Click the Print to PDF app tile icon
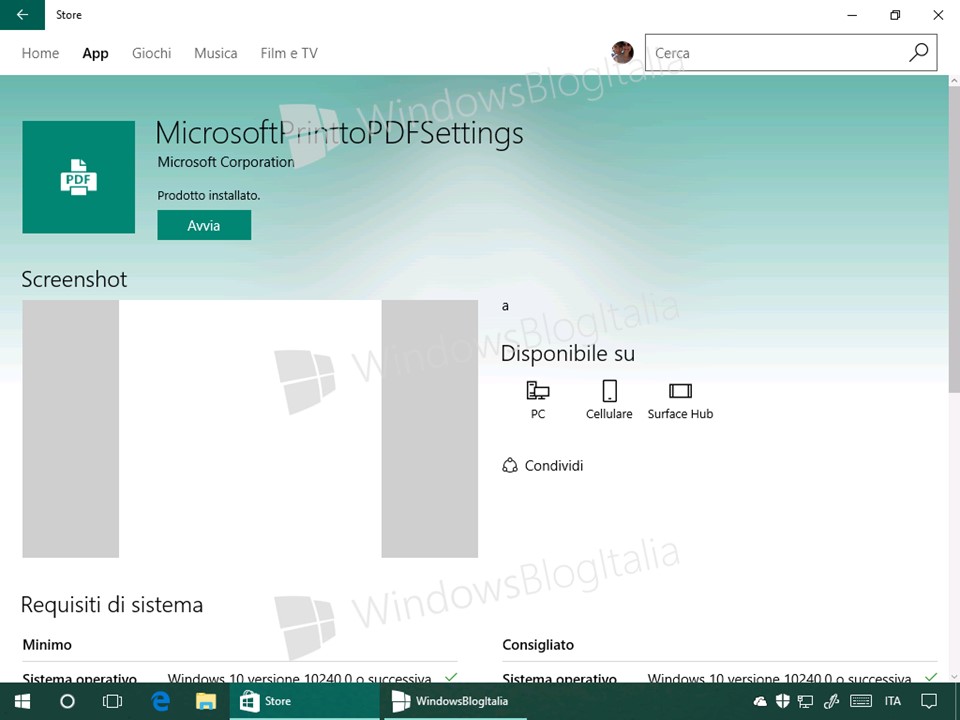 coord(78,177)
